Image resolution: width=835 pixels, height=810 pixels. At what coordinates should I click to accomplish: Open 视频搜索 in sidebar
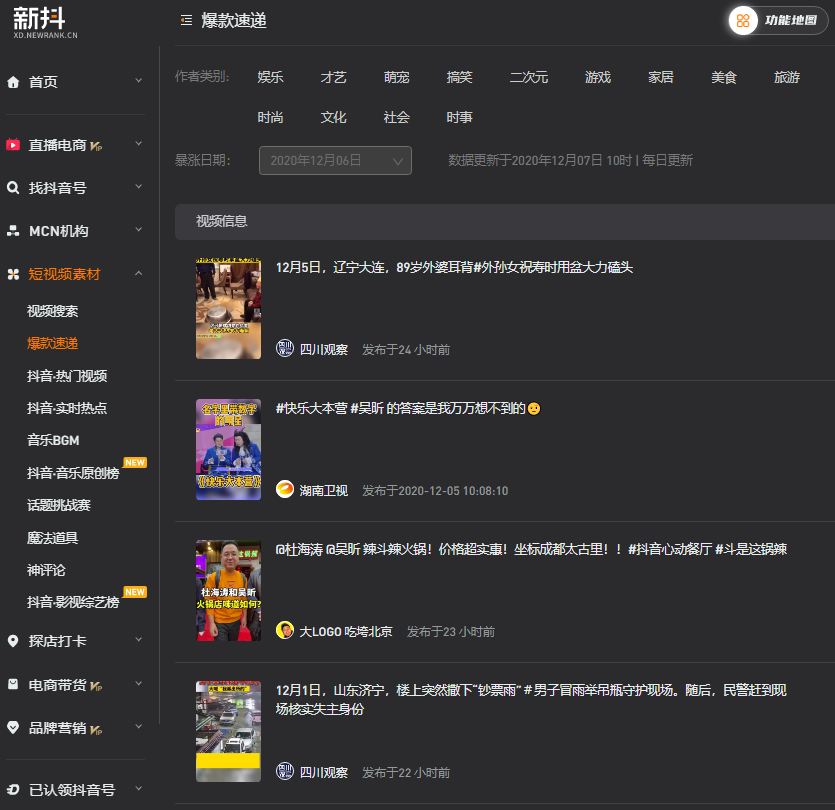click(x=53, y=311)
